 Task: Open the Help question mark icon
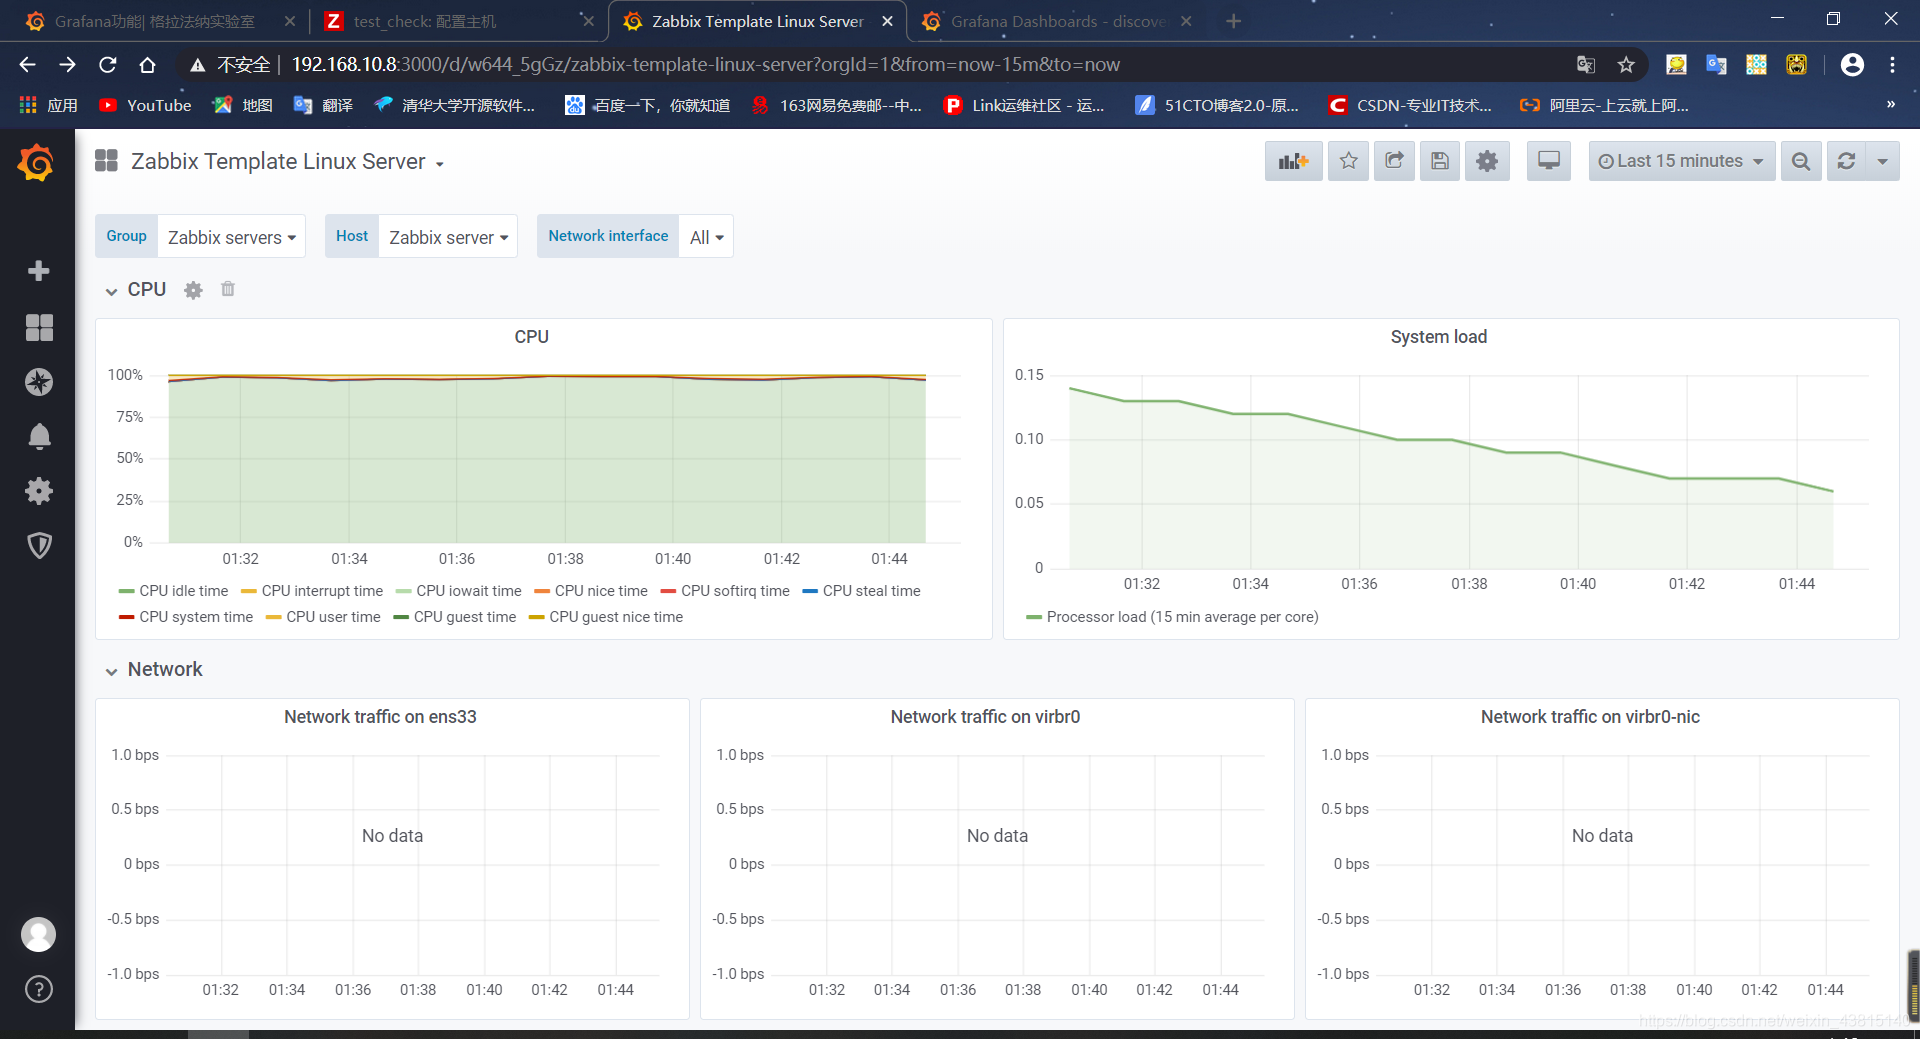39,989
